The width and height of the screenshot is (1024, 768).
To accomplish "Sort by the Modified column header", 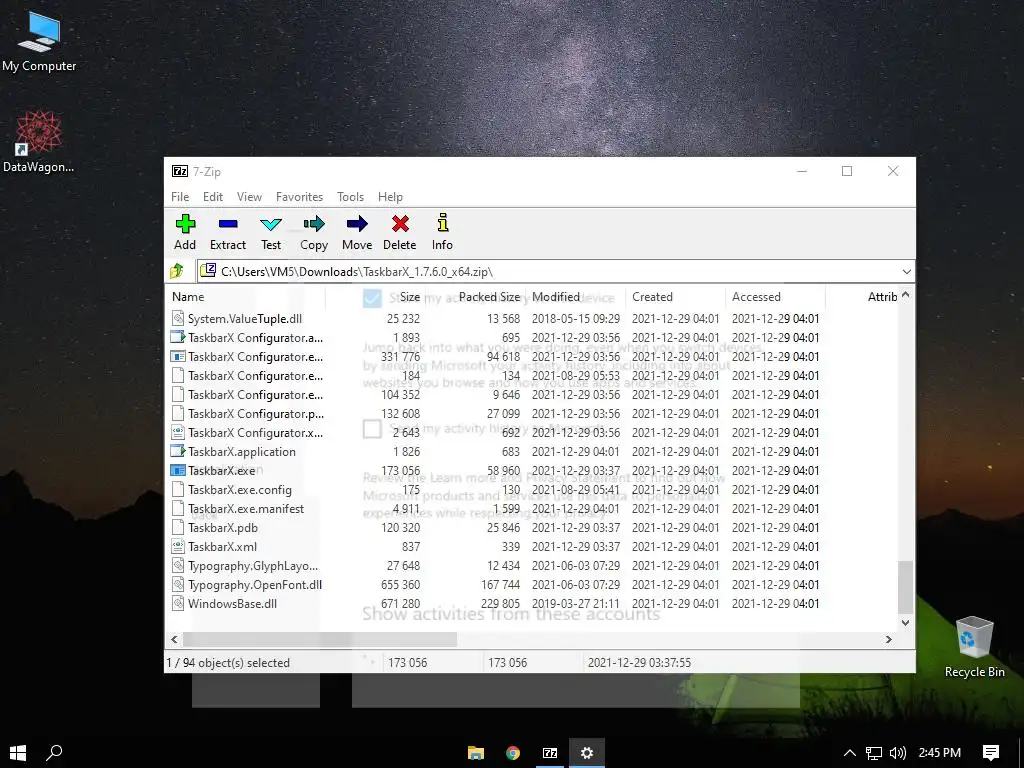I will (575, 296).
